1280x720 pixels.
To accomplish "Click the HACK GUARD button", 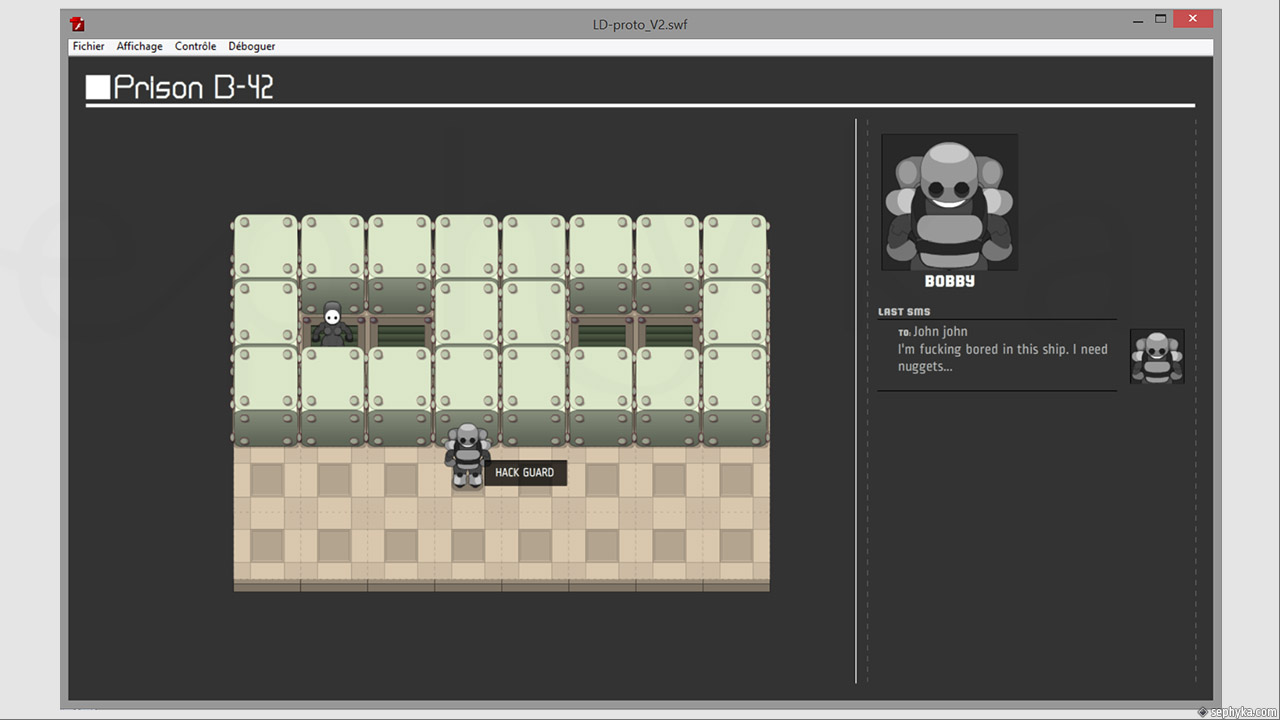I will 525,473.
